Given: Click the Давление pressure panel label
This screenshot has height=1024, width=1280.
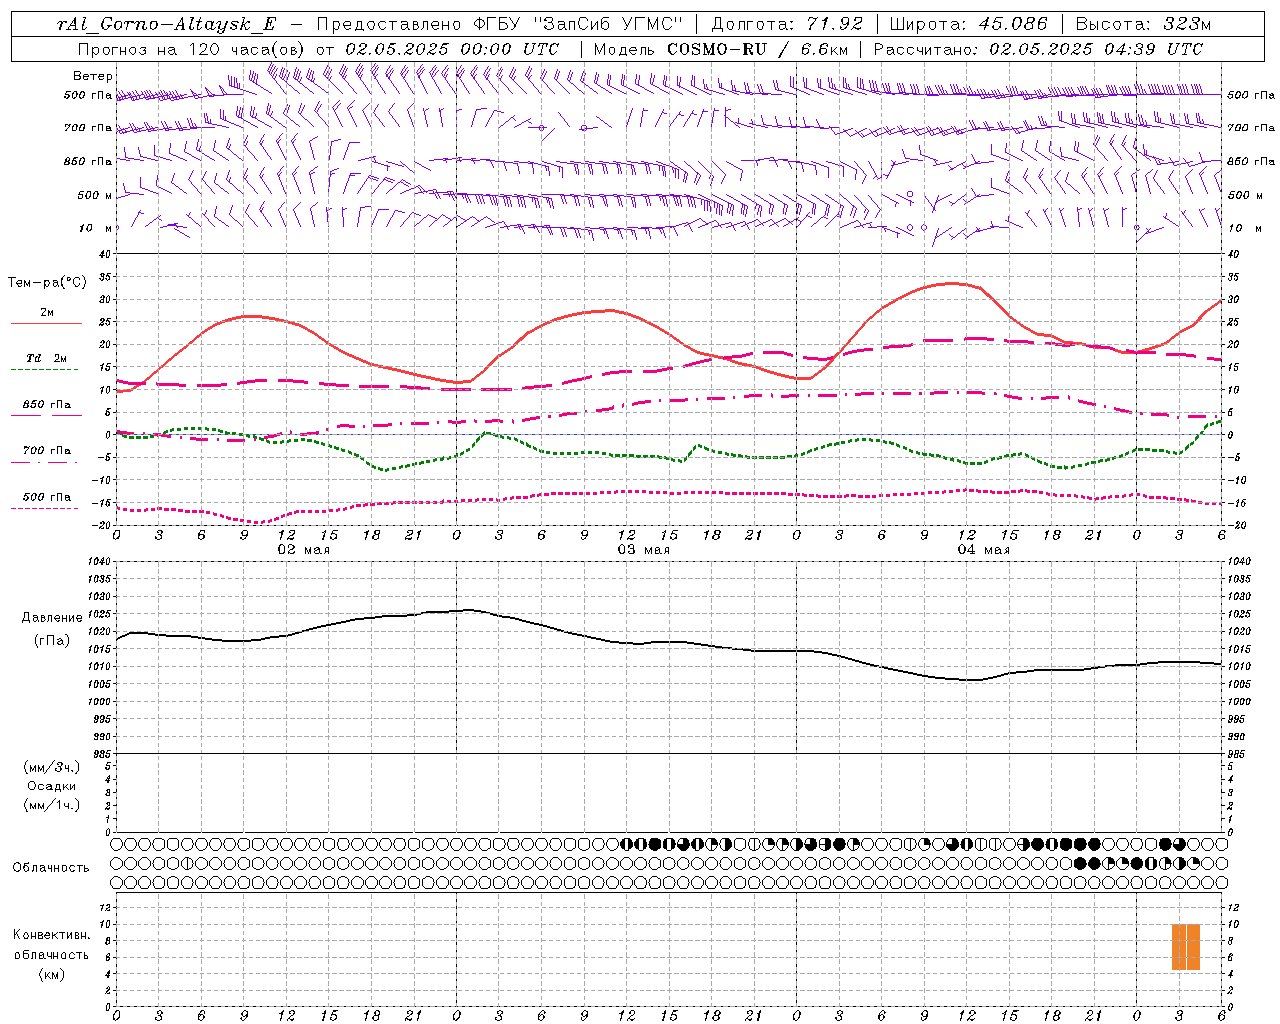Looking at the screenshot, I should 52,618.
